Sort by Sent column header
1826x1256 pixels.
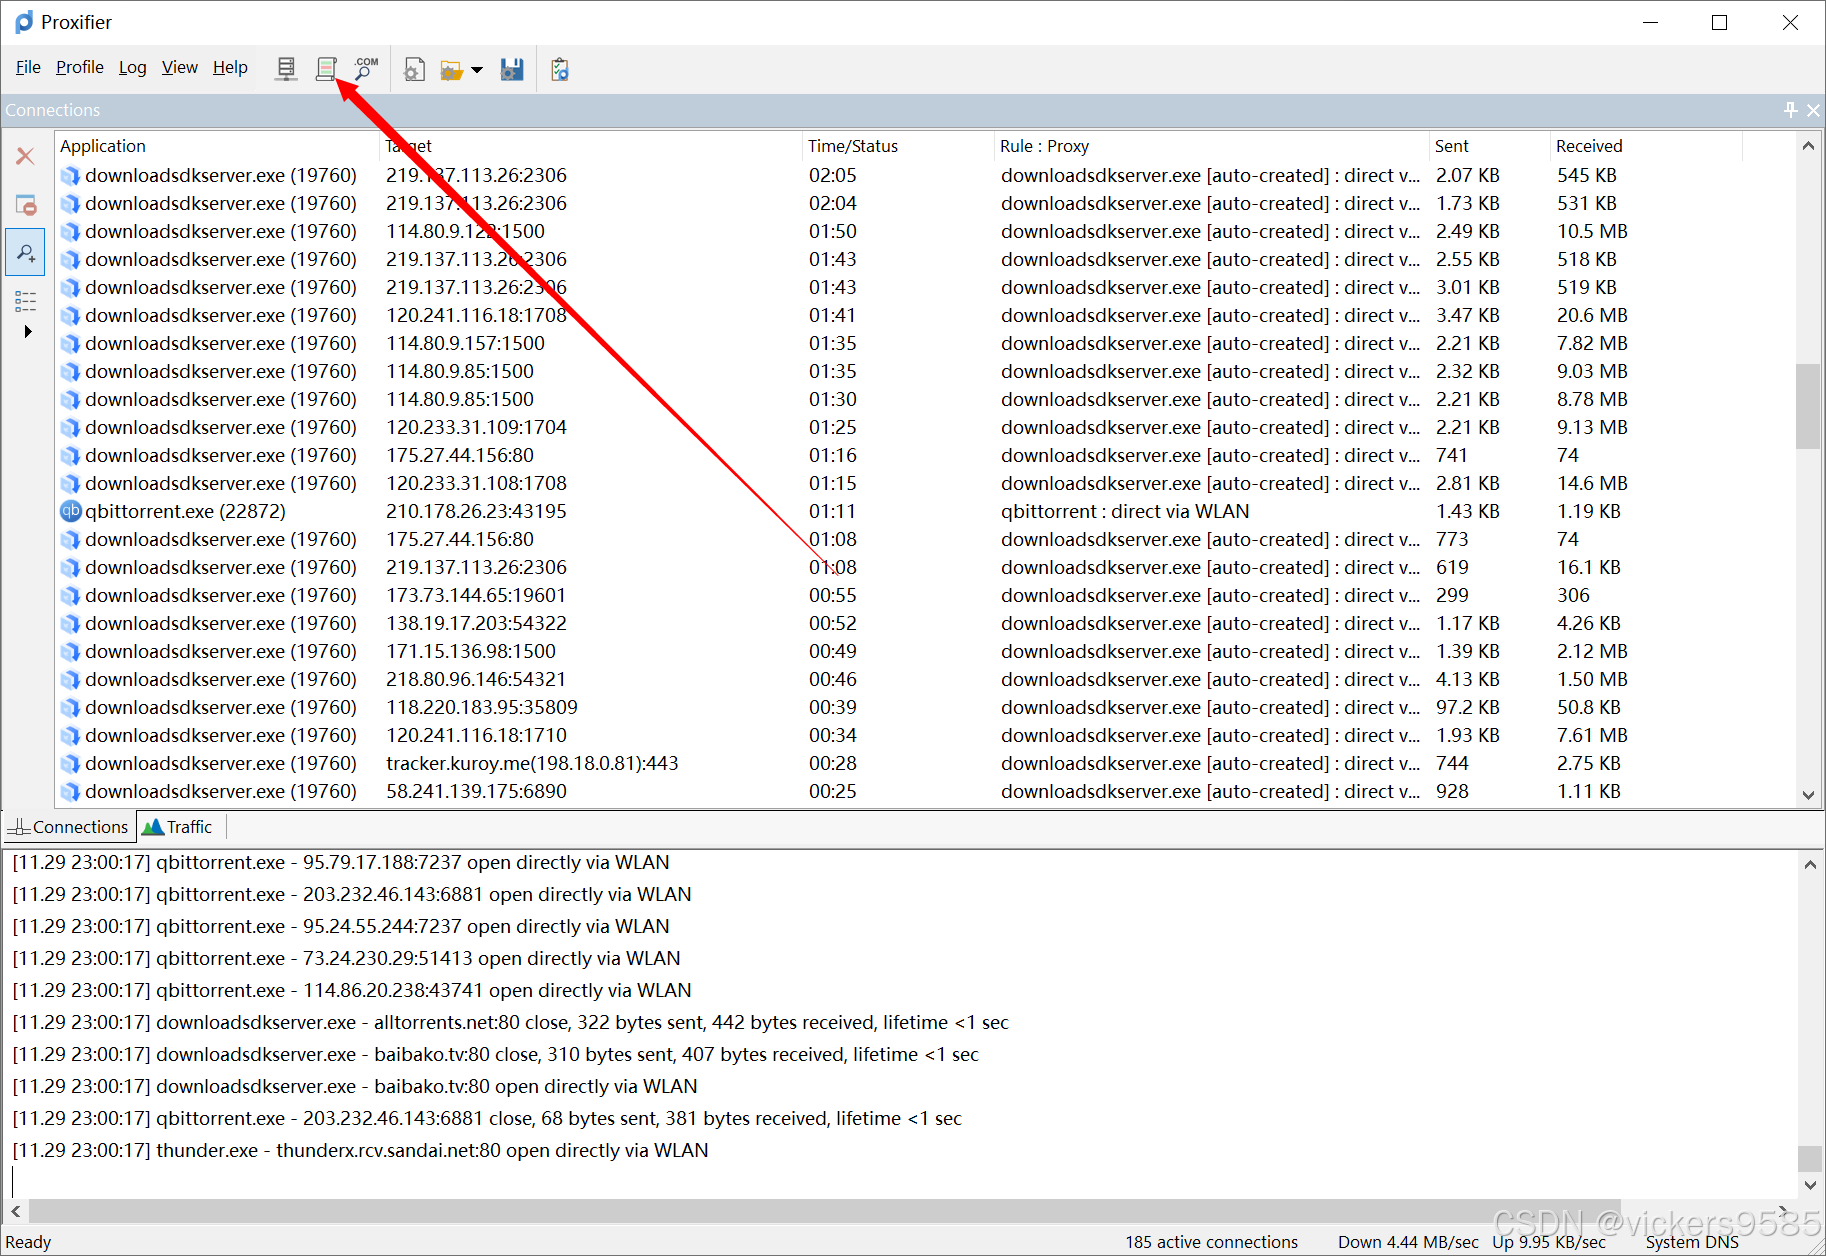[x=1489, y=146]
